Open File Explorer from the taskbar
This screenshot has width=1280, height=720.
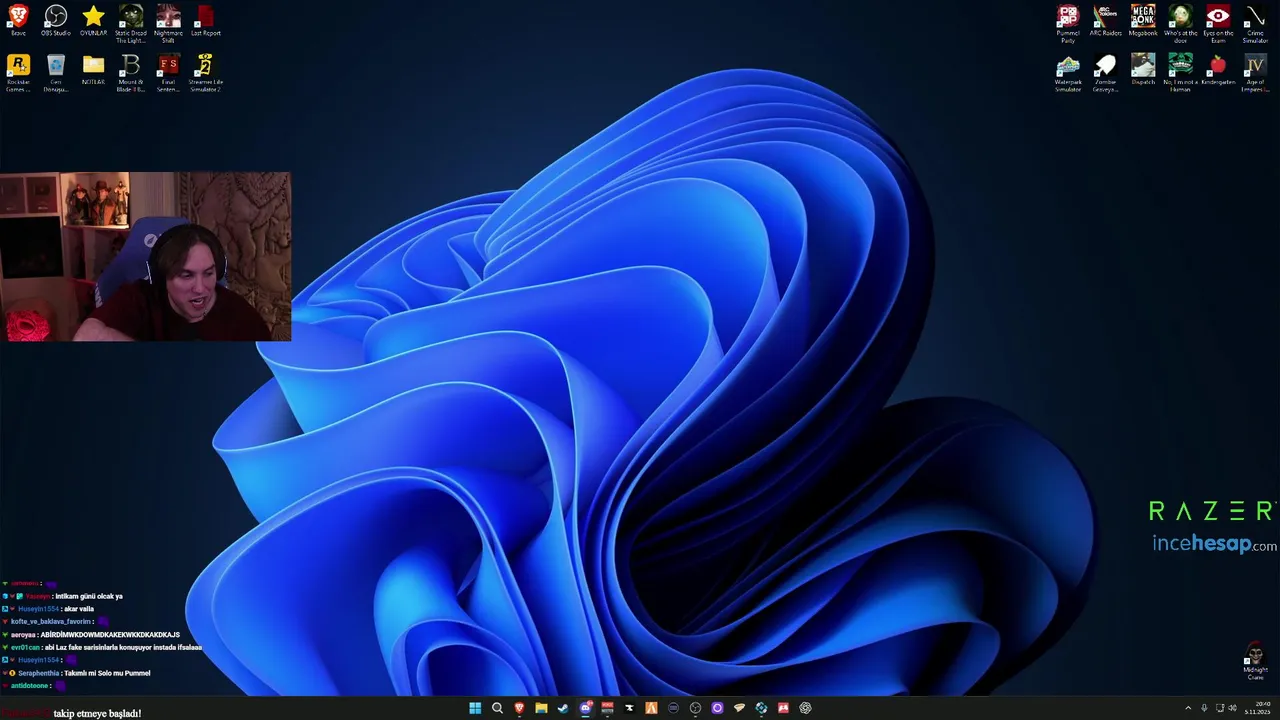541,708
